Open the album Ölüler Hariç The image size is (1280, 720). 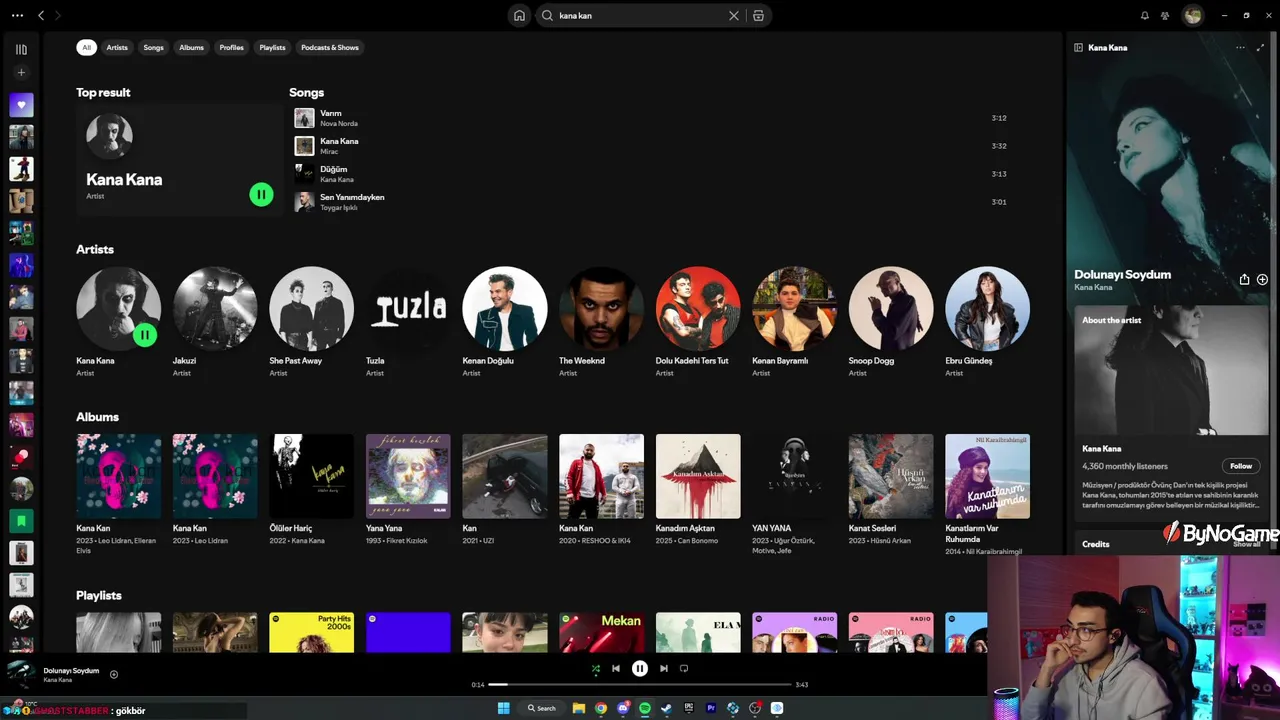coord(311,476)
